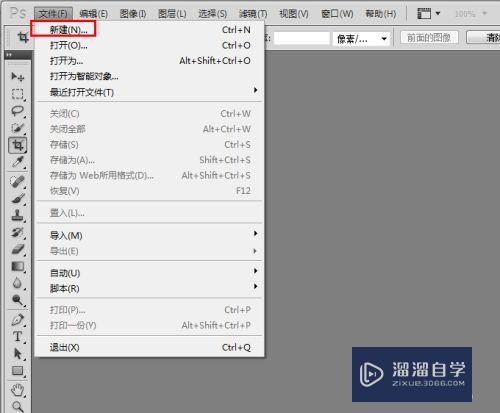
Task: Select the Clone Stamp tool
Action: coord(17,215)
